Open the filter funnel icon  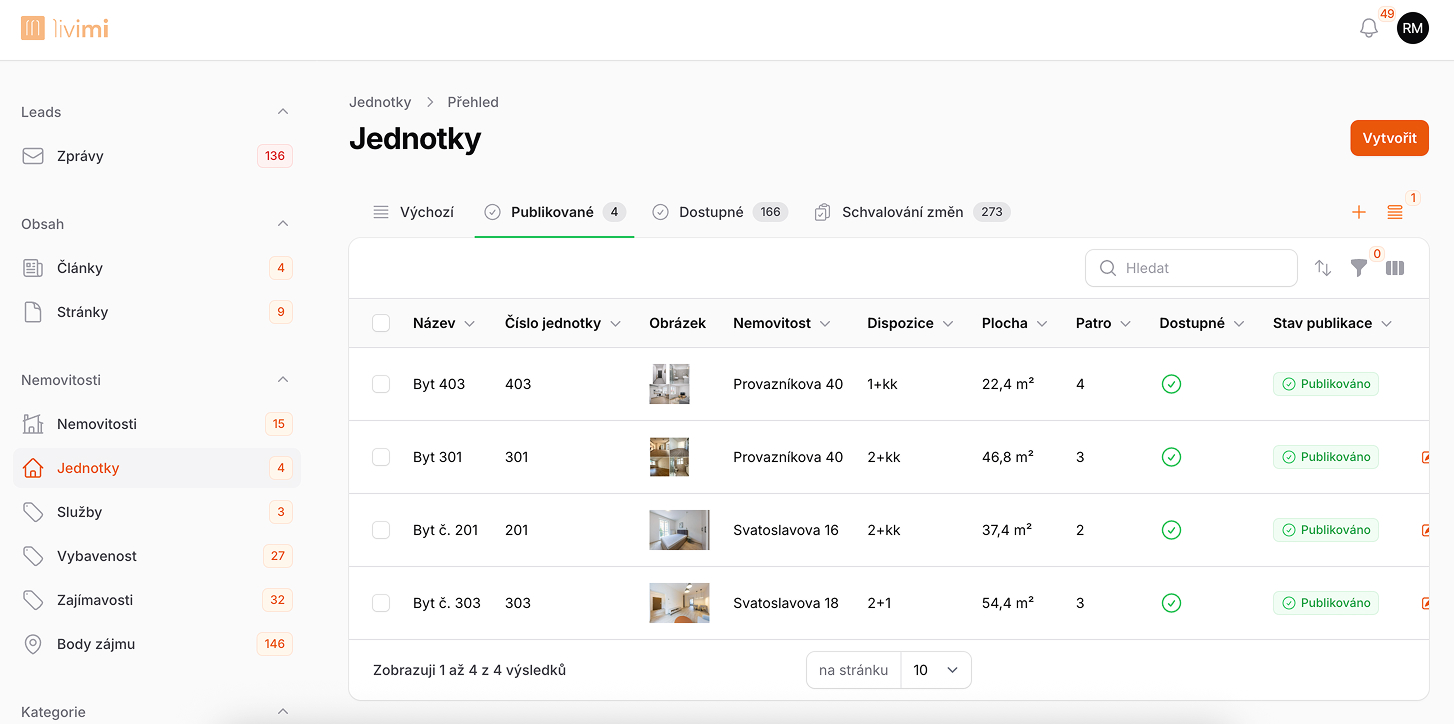coord(1359,268)
